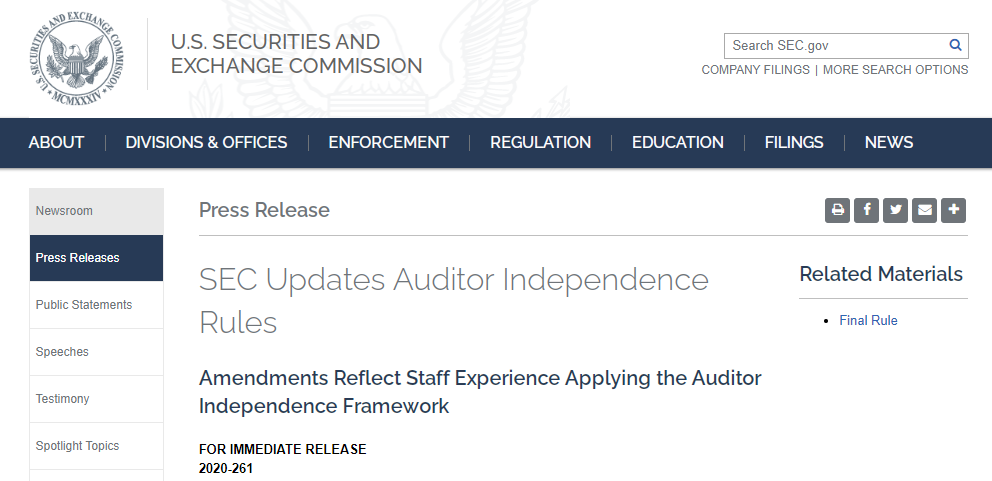Click in the Search SEC.gov field
Screen dimensions: 992x481
pyautogui.click(x=835, y=45)
